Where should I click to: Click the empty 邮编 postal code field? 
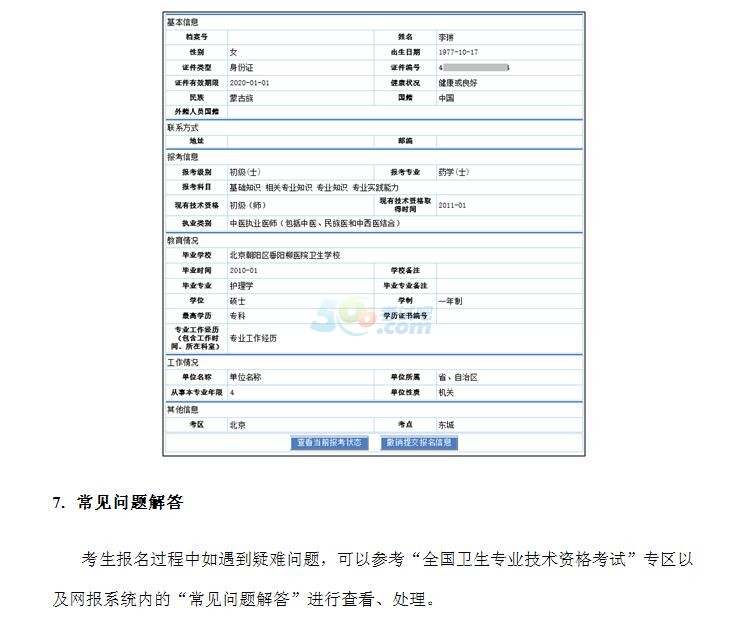pyautogui.click(x=510, y=141)
